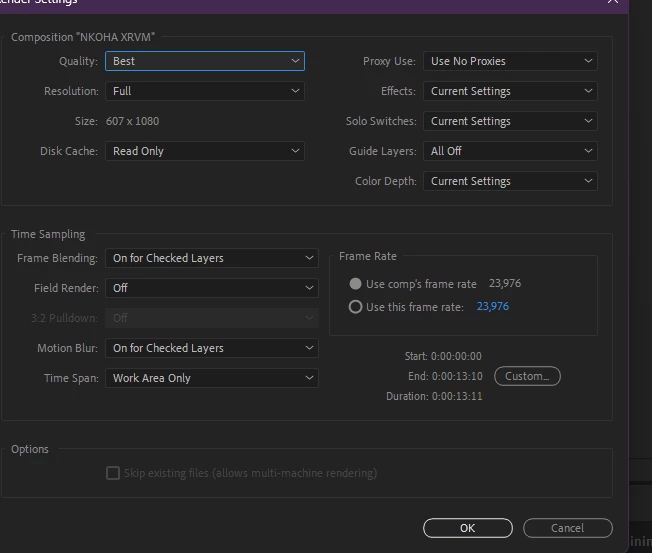Open the Disk Cache dropdown

[205, 151]
